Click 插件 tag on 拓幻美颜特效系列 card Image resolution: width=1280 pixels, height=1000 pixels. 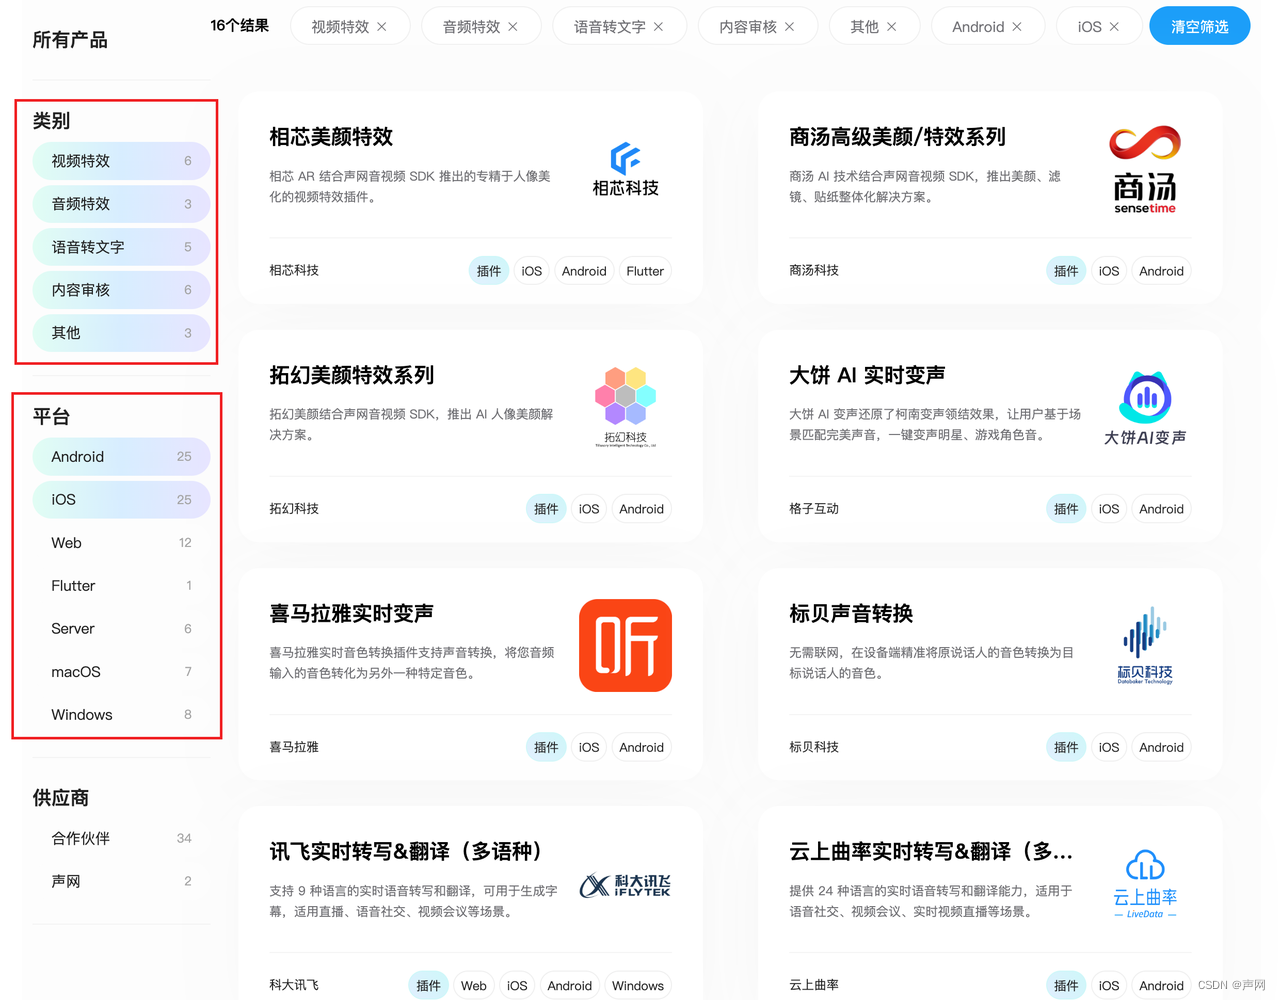pyautogui.click(x=546, y=509)
